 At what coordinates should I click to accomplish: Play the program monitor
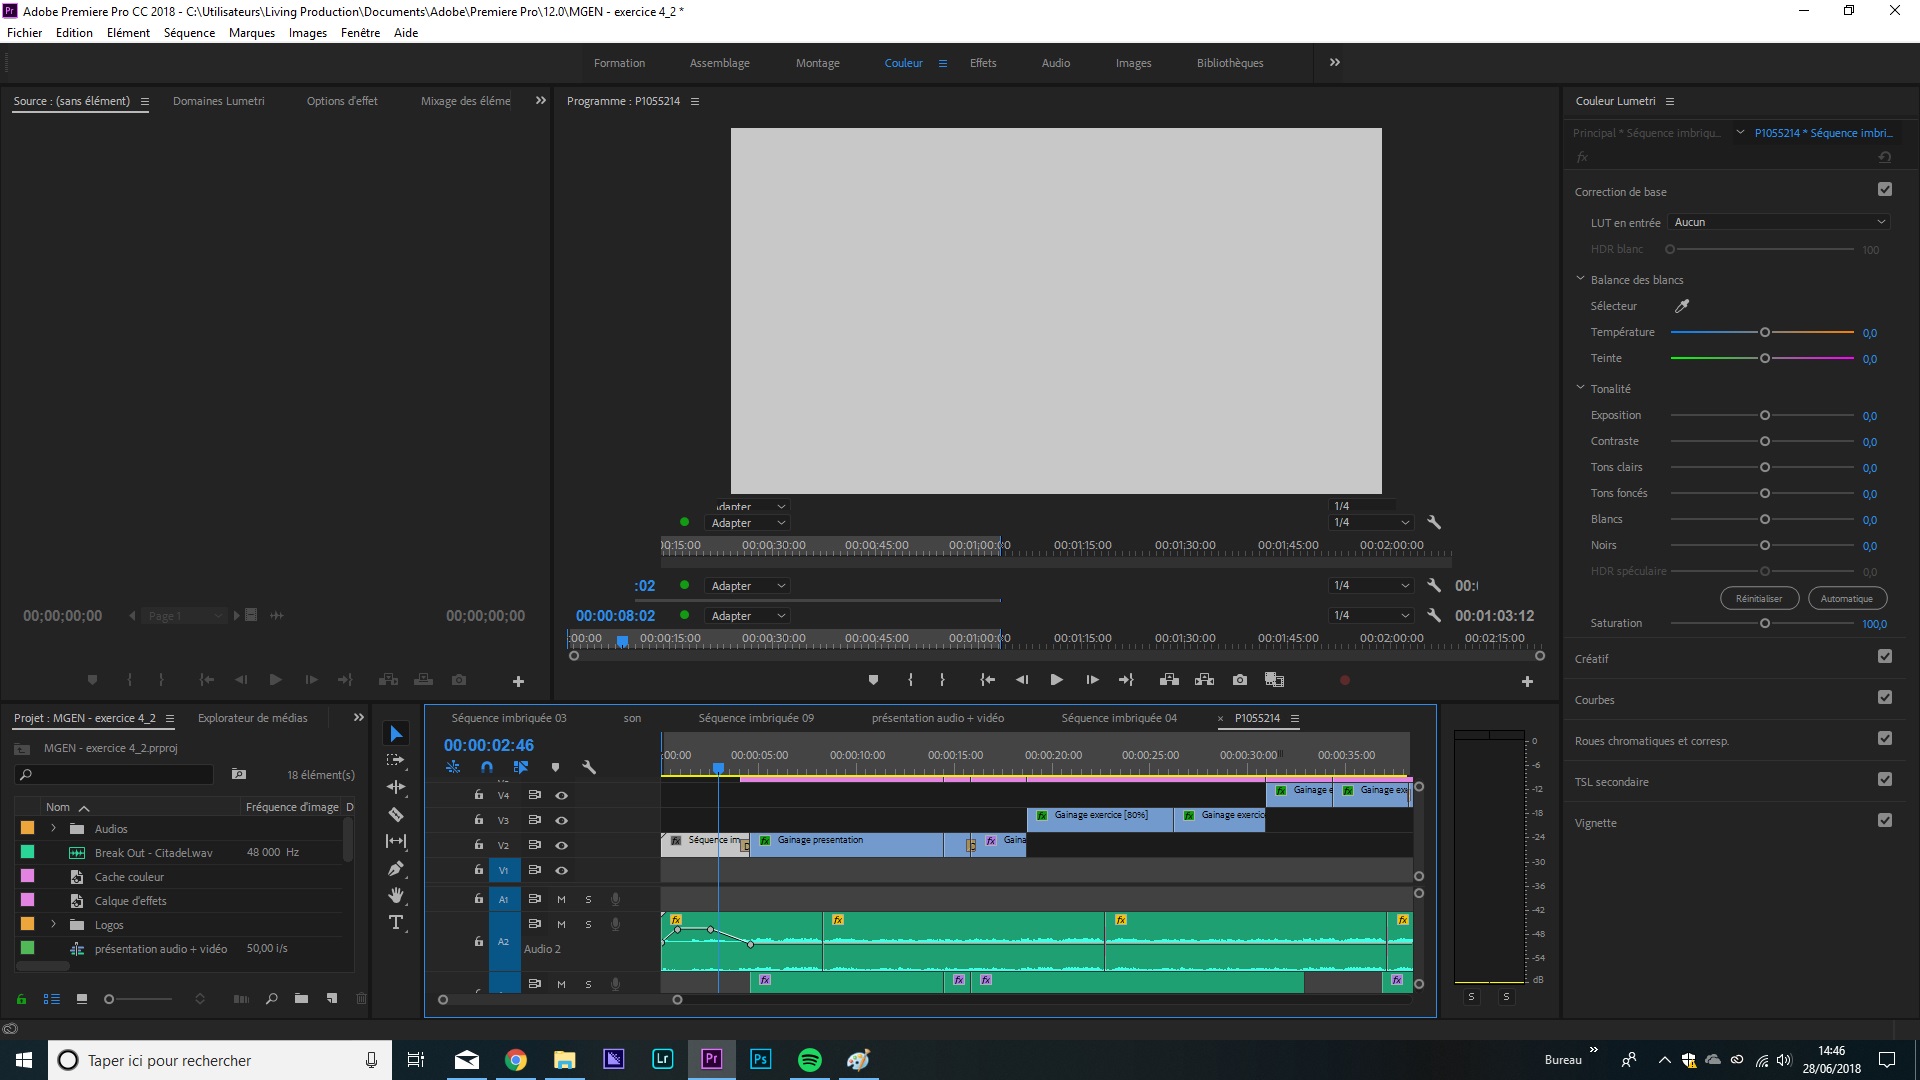(x=1056, y=680)
